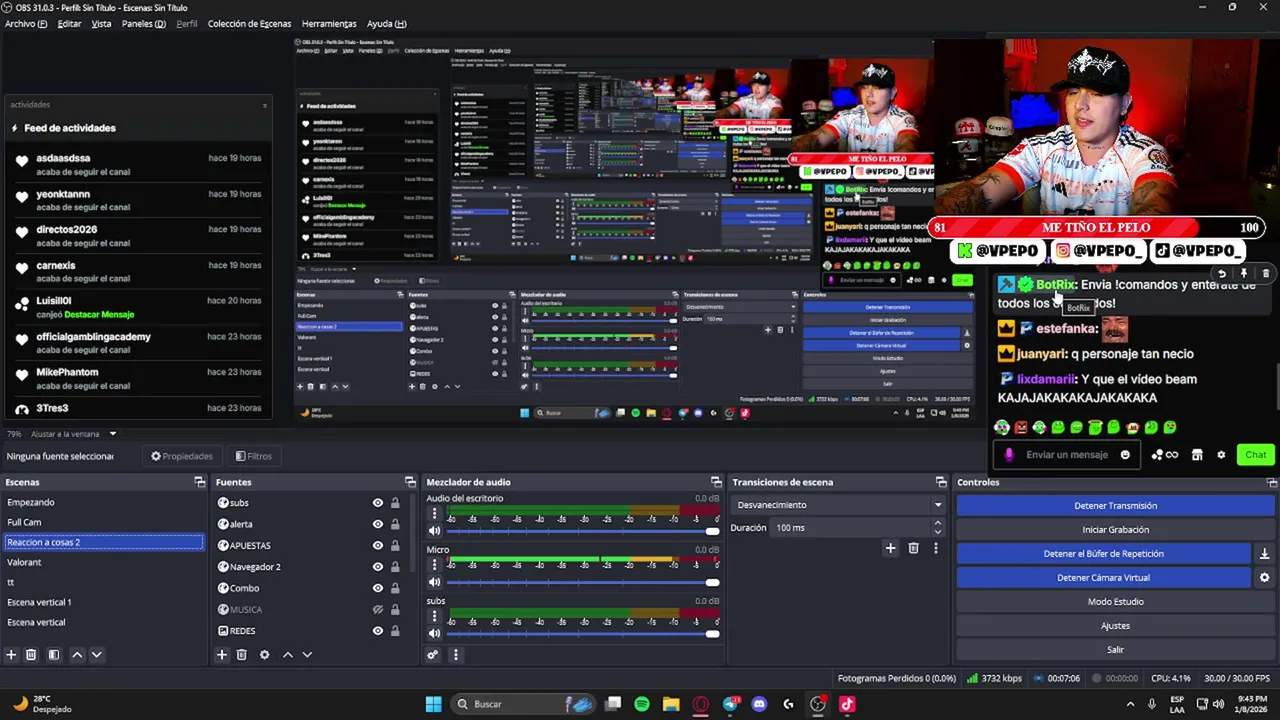Viewport: 1280px width, 720px height.
Task: Click Detener Transmisión button
Action: (x=1115, y=506)
